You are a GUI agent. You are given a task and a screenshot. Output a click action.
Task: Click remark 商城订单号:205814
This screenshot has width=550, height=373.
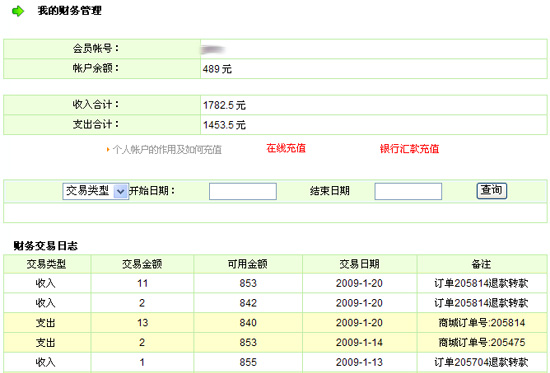click(482, 322)
